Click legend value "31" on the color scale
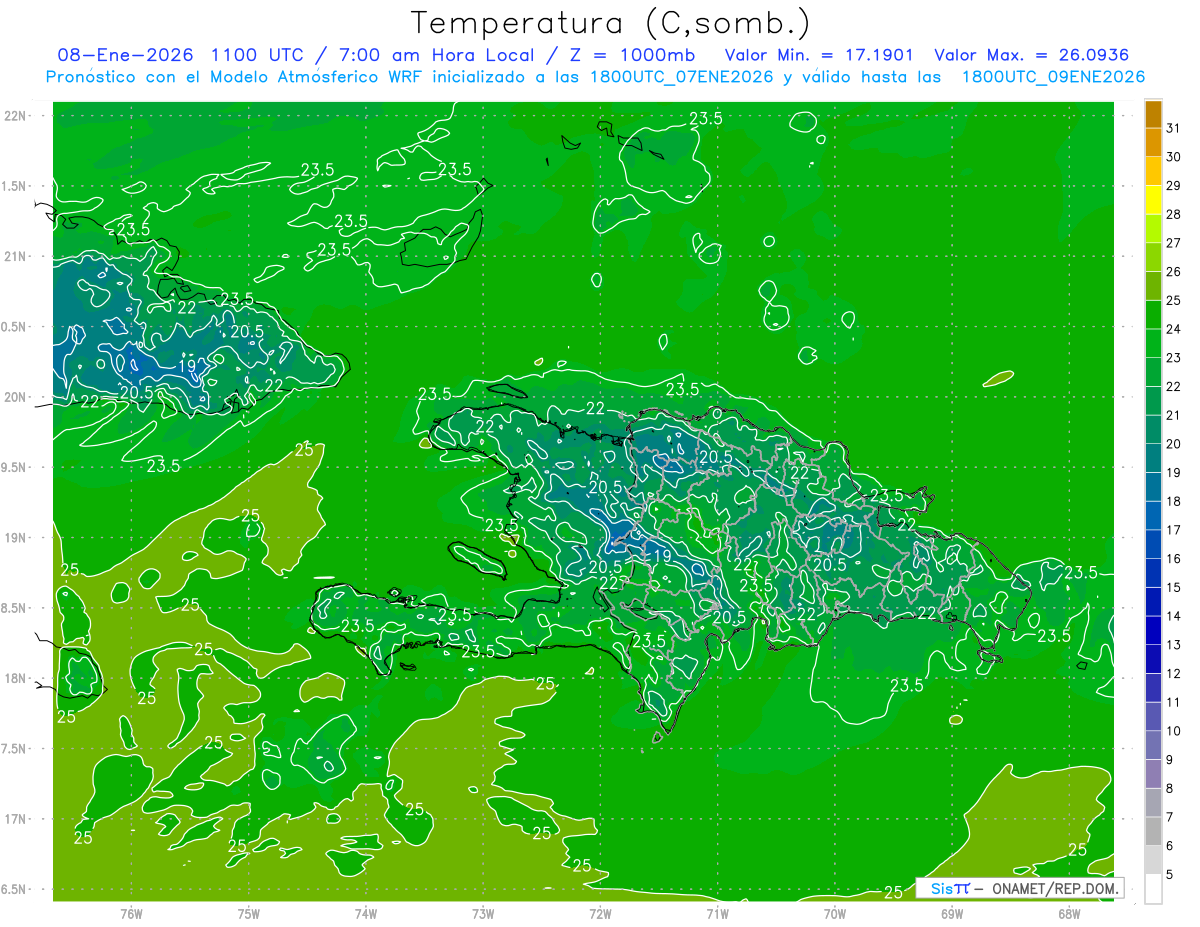1200x927 pixels. [x=1174, y=128]
